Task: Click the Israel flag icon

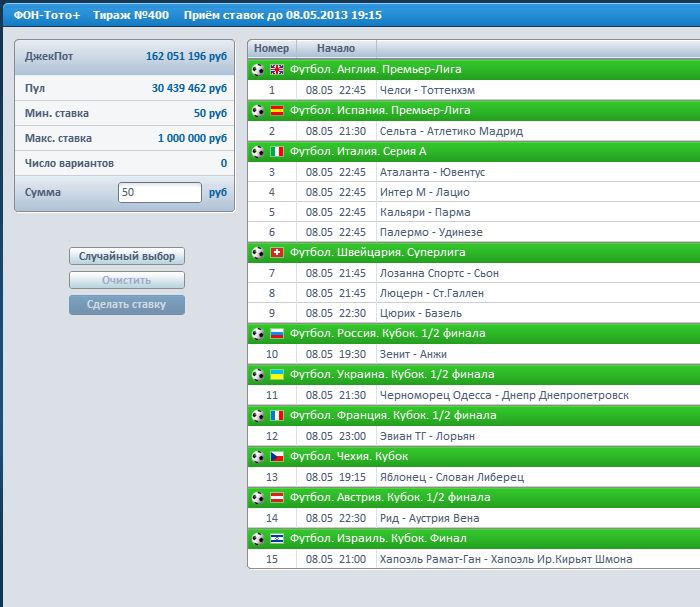Action: pos(277,539)
